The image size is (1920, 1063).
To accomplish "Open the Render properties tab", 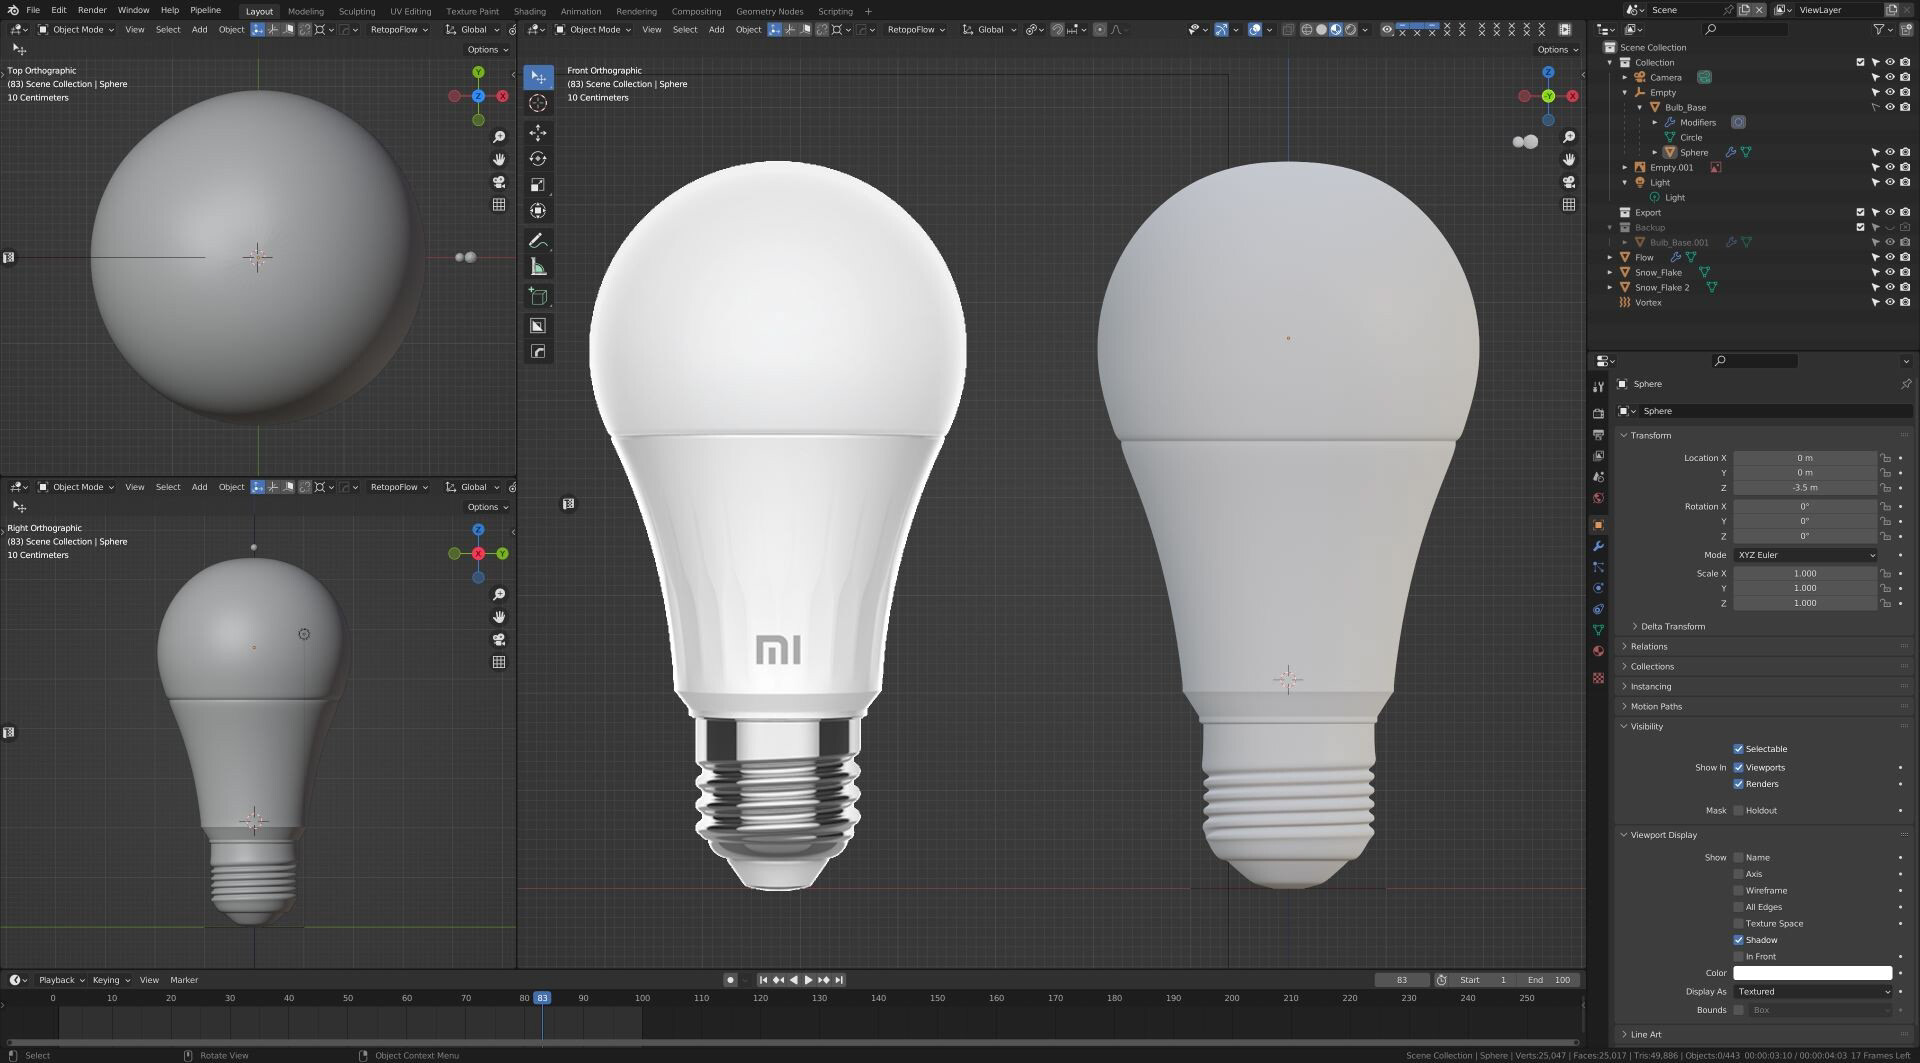I will [x=1598, y=413].
